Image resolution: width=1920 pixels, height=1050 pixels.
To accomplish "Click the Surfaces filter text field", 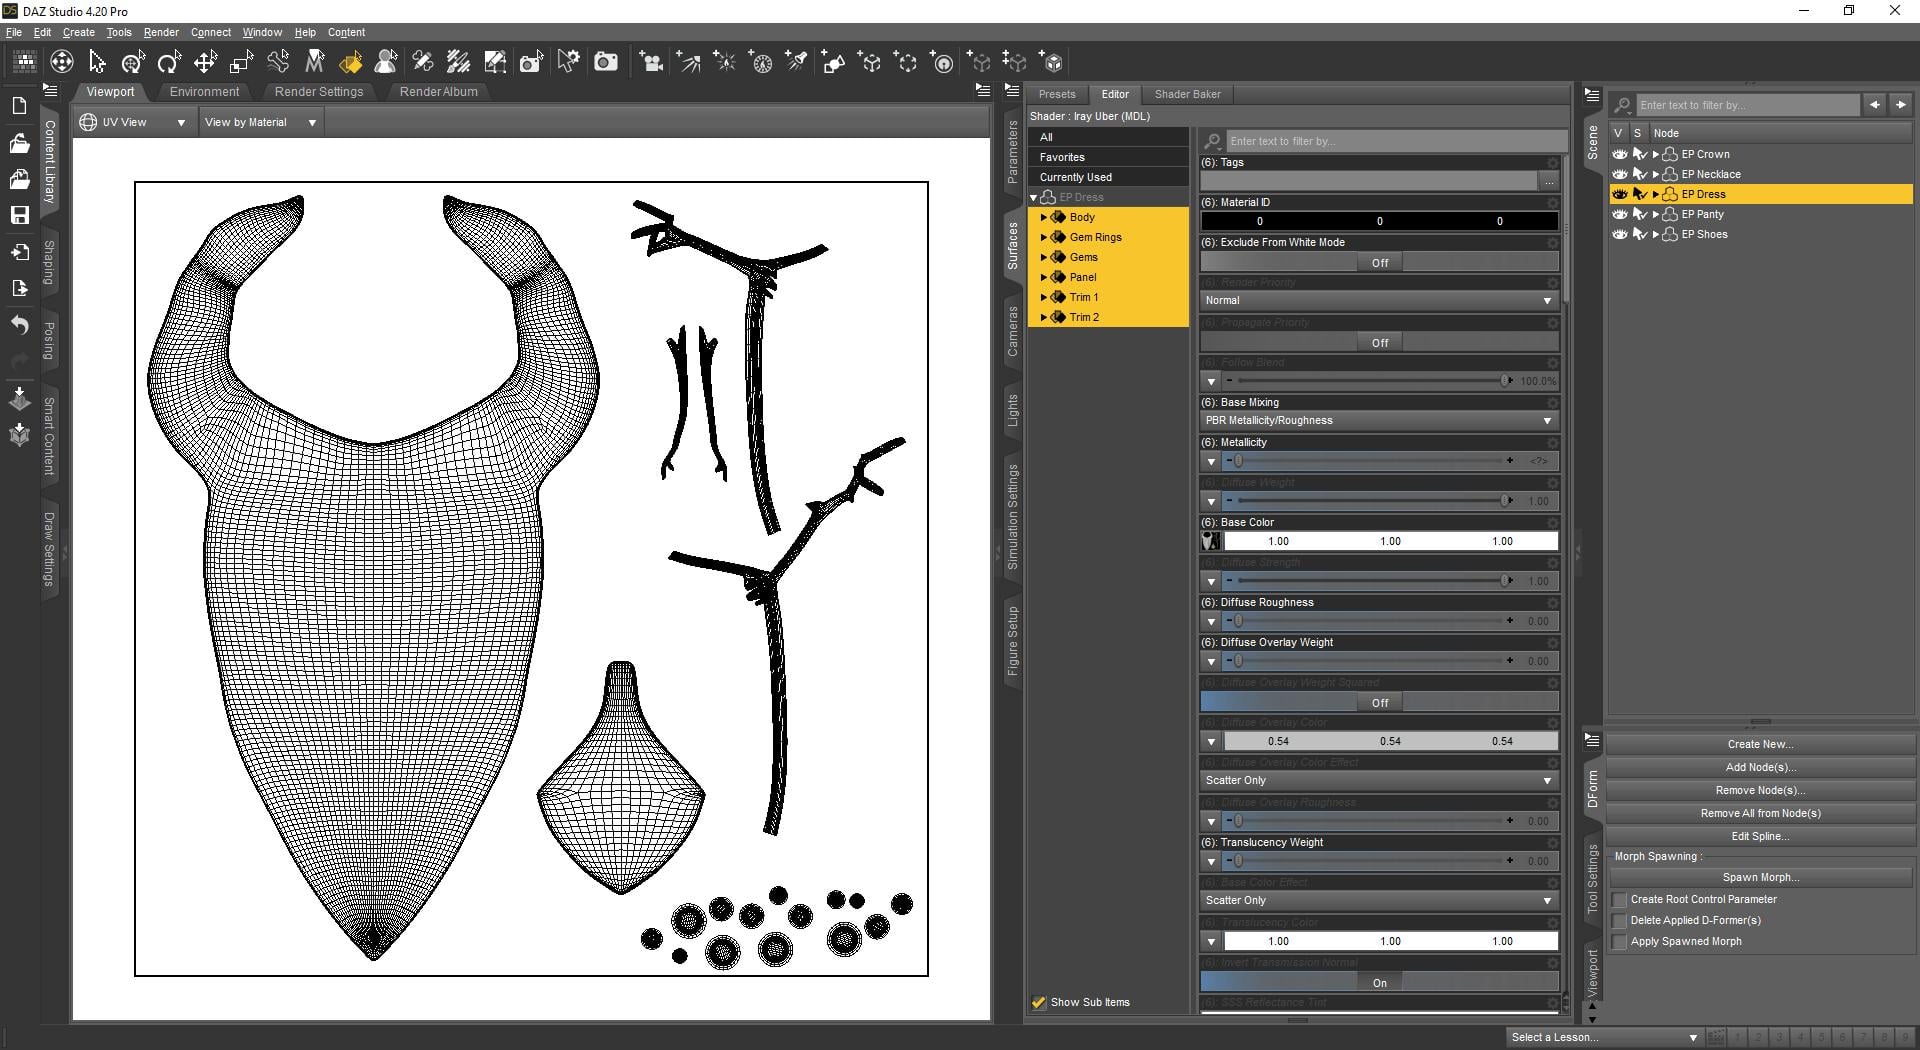I will click(1396, 141).
